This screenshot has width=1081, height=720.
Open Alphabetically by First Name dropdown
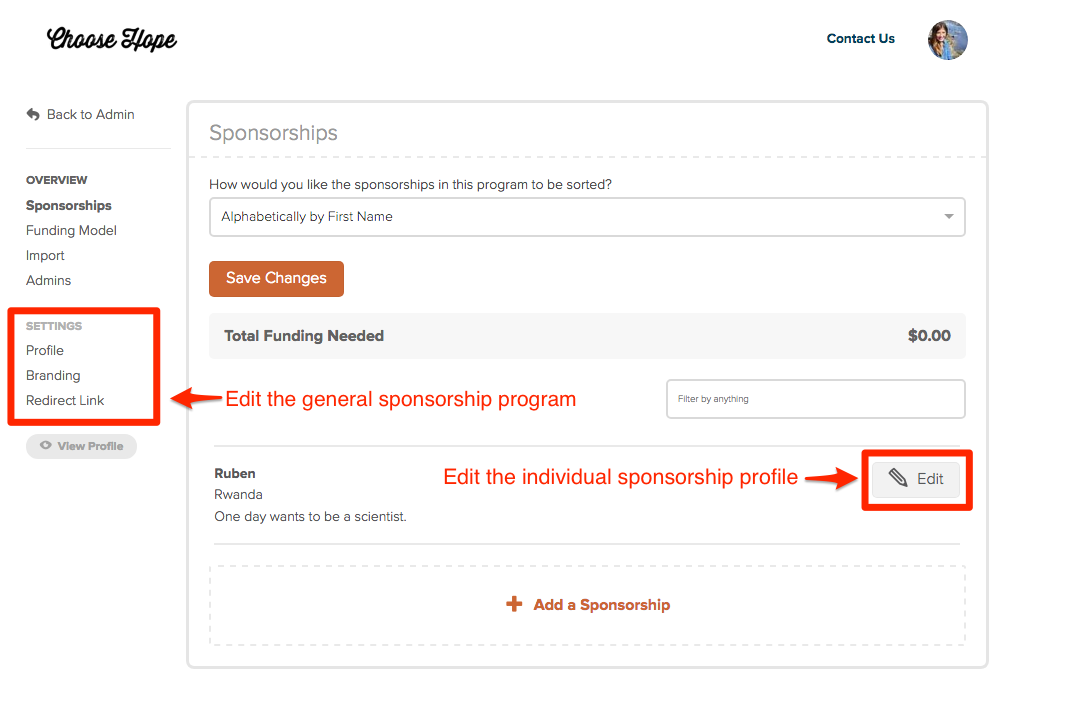(x=587, y=217)
